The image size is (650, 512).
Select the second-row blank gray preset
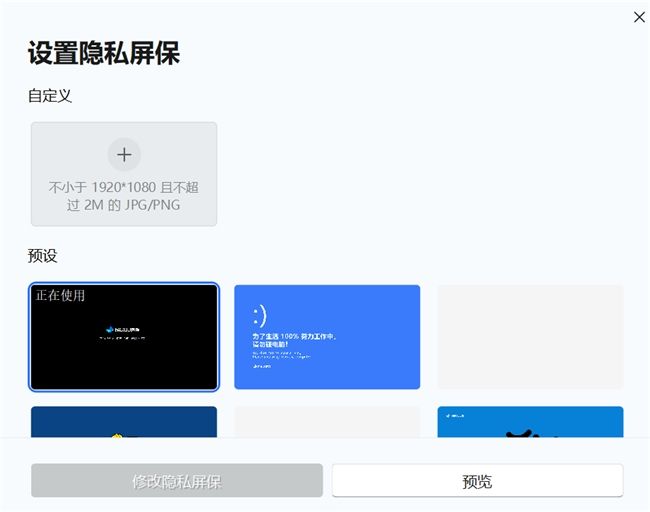[x=327, y=422]
